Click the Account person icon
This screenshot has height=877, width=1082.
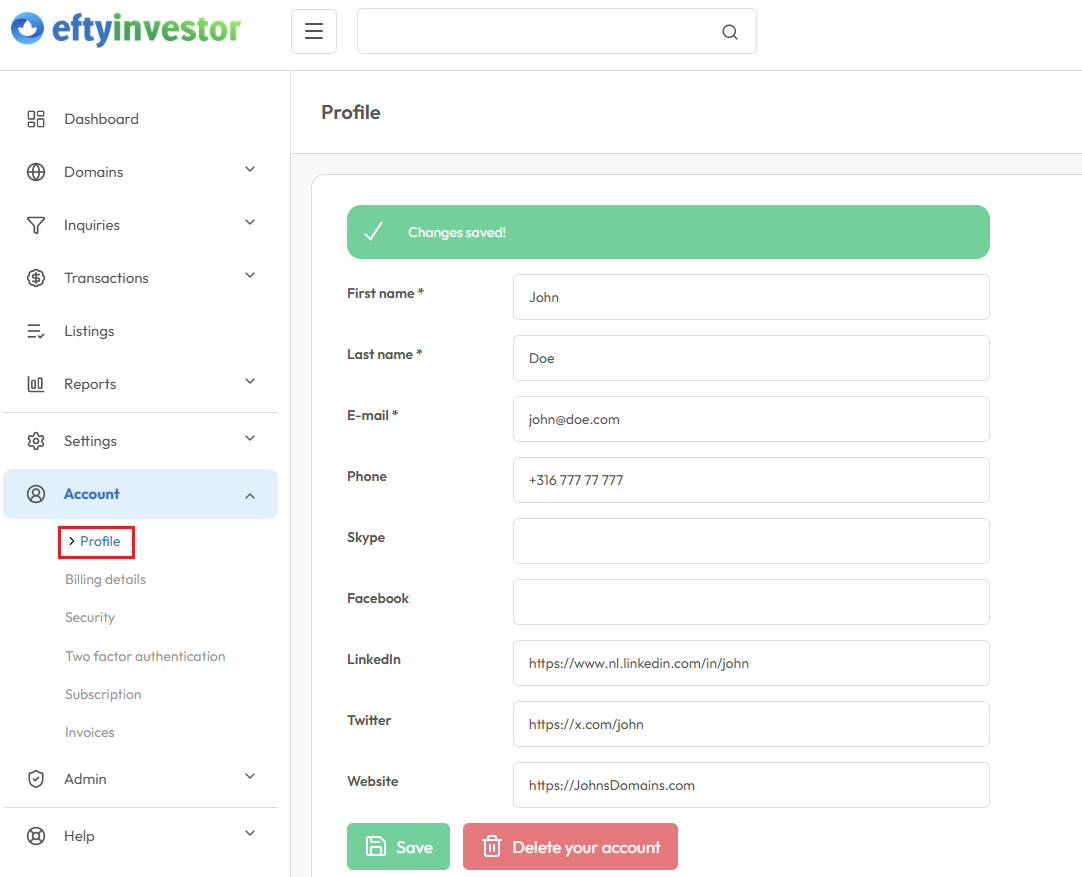pos(36,493)
